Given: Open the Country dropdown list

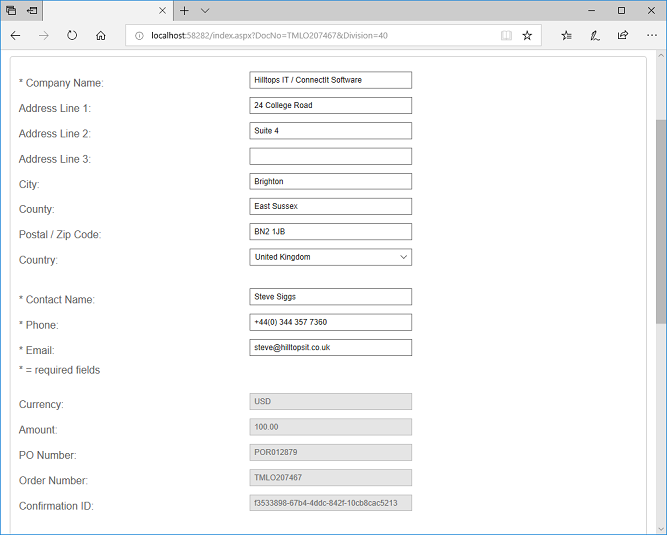Looking at the screenshot, I should click(330, 257).
